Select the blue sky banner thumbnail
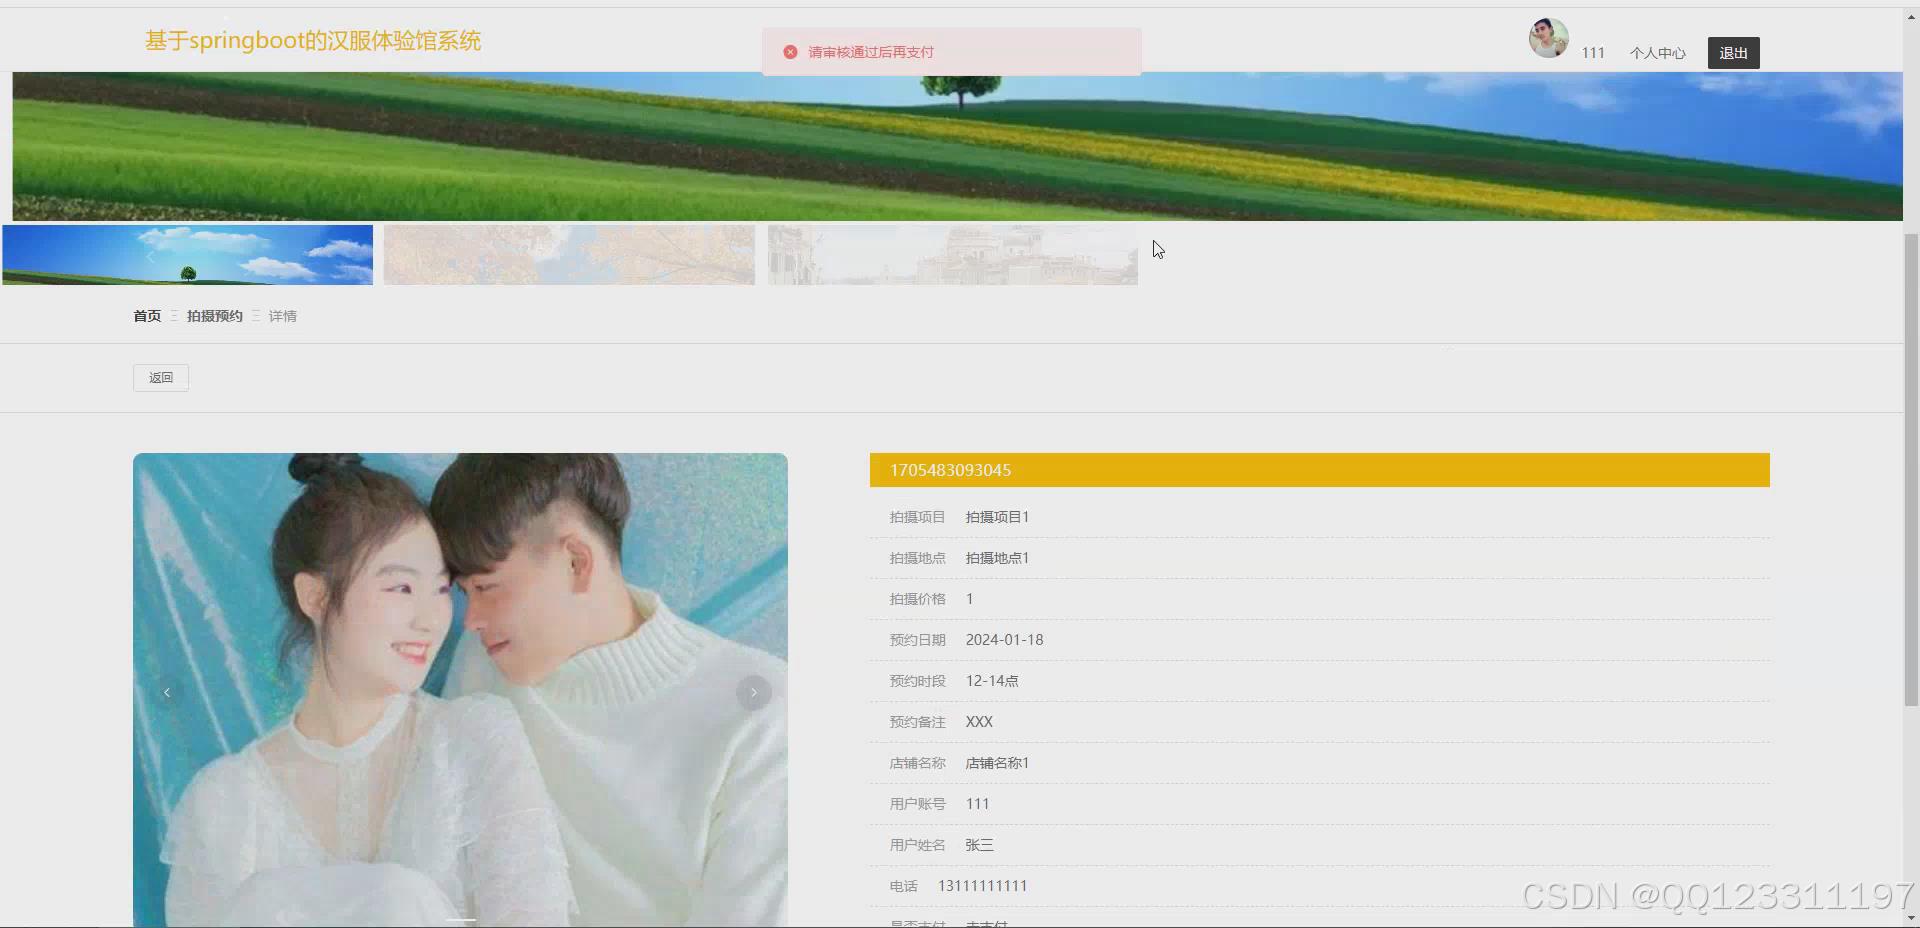The height and width of the screenshot is (928, 1920). coord(187,255)
